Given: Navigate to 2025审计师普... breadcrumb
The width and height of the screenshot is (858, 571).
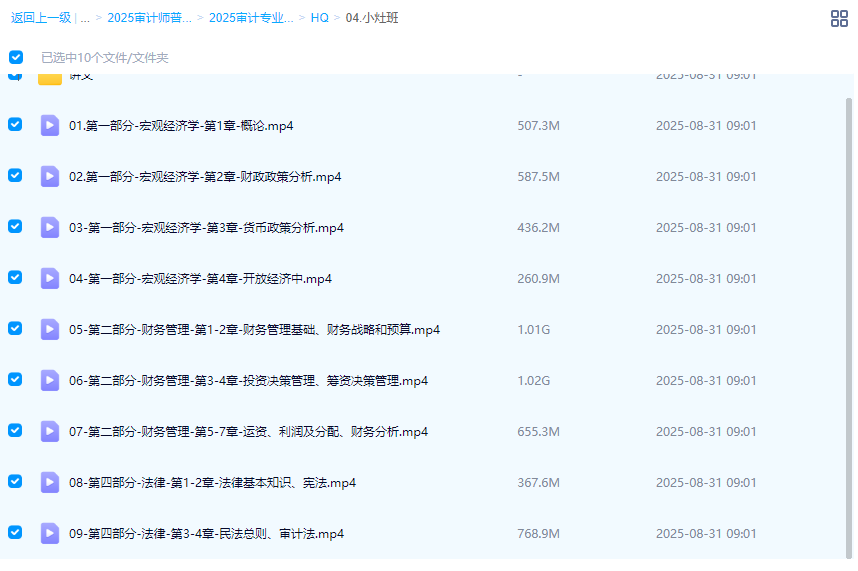Looking at the screenshot, I should point(149,18).
